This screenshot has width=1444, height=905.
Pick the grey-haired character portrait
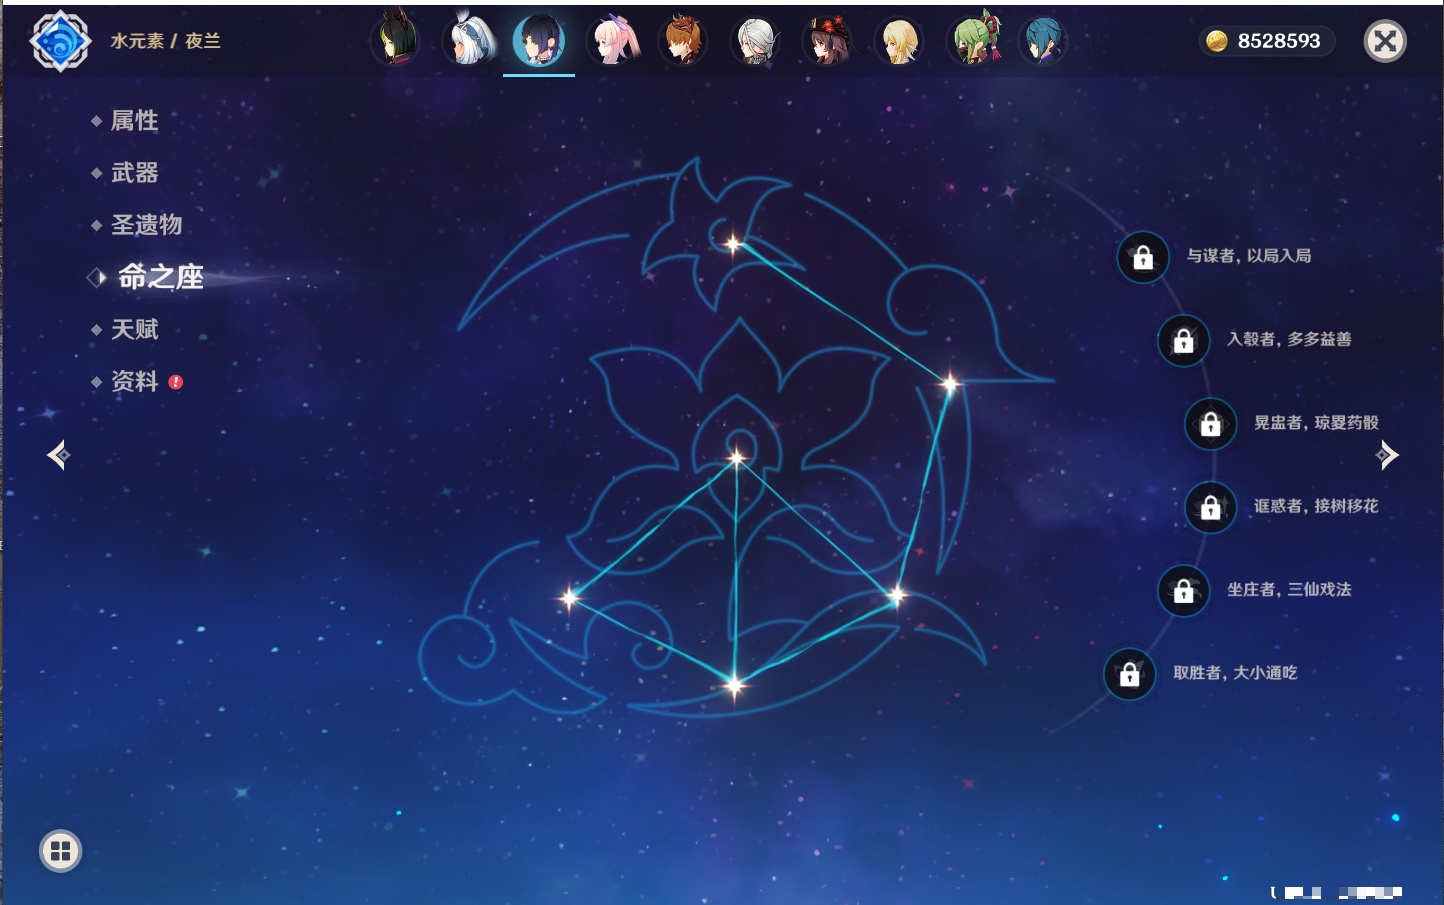(756, 41)
